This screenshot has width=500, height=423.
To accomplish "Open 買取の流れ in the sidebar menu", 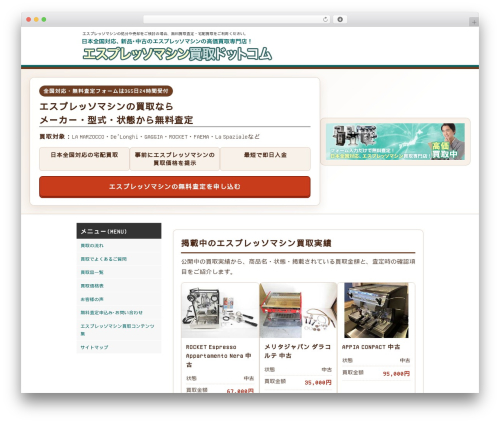I will [92, 246].
